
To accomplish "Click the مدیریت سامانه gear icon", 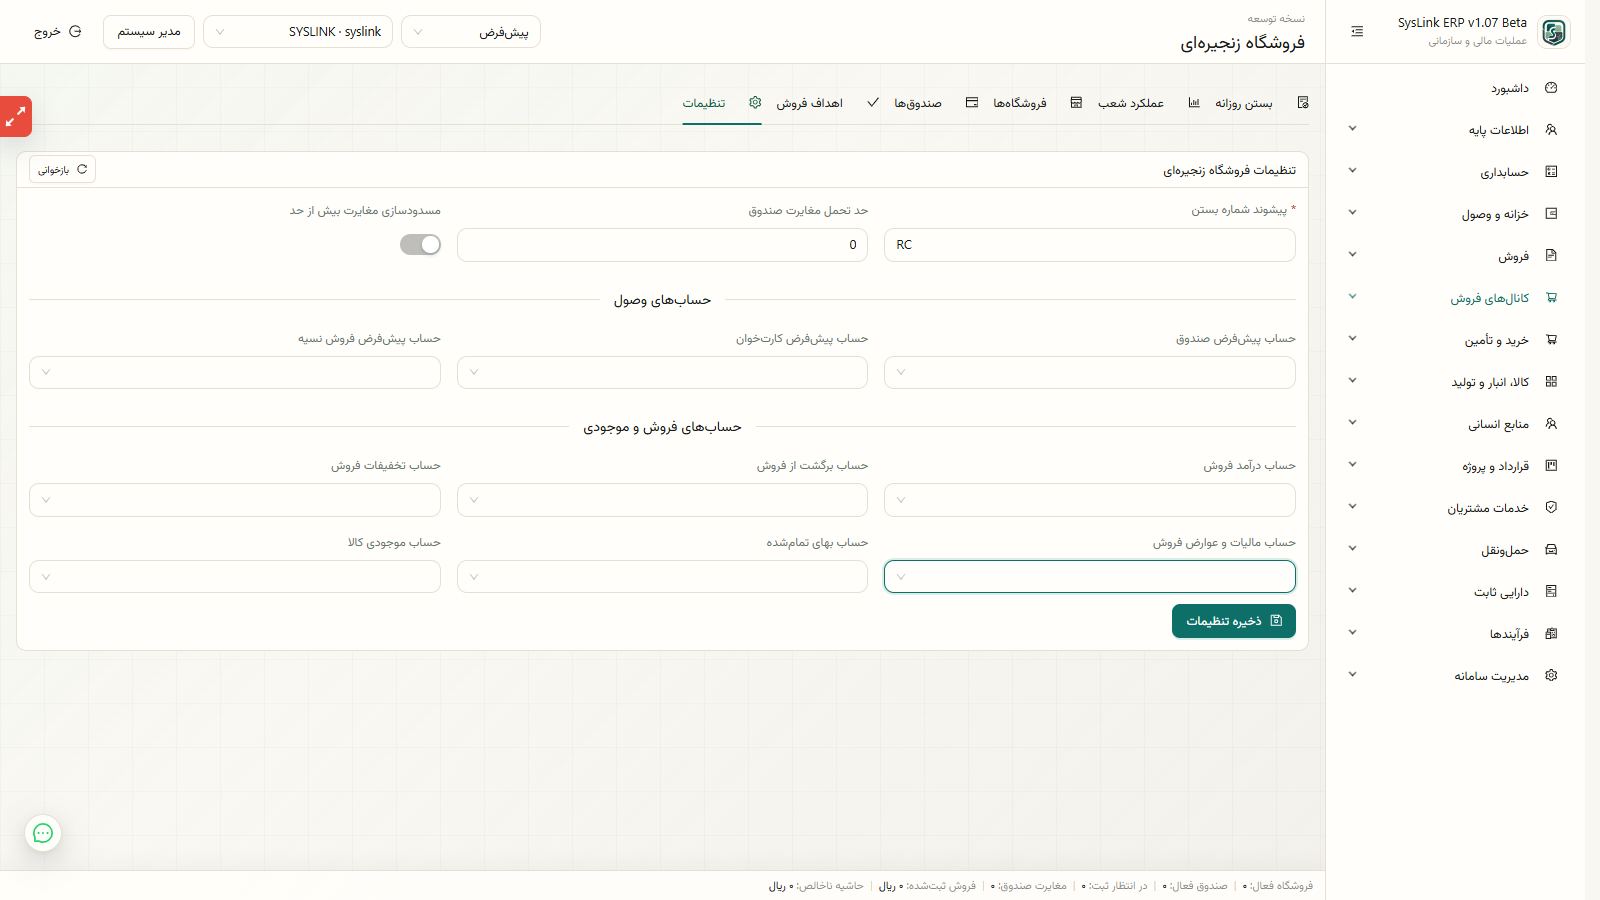I will tap(1551, 676).
